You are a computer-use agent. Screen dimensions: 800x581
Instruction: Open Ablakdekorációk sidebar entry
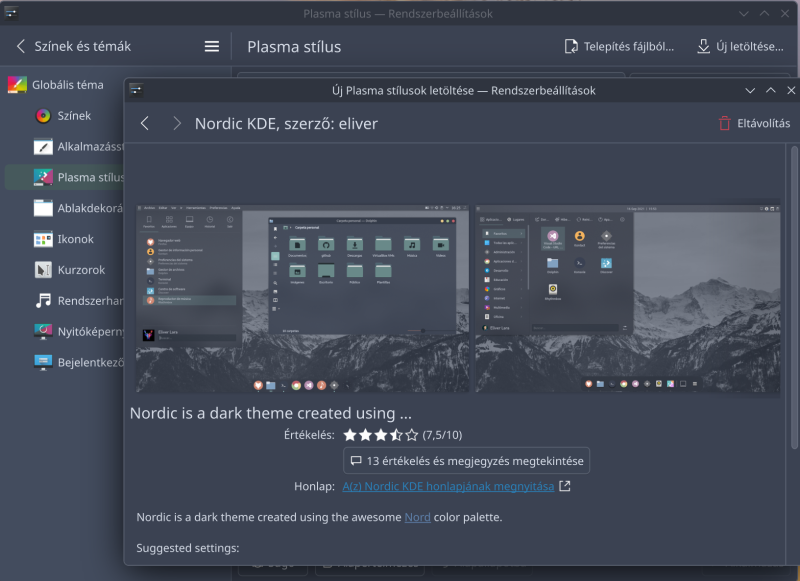pos(63,208)
